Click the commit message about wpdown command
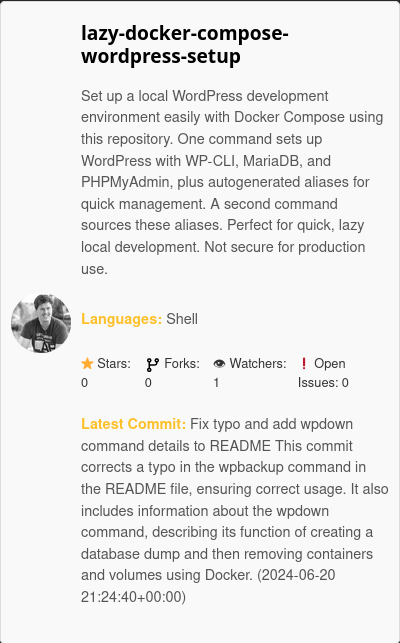The height and width of the screenshot is (643, 400). [x=234, y=499]
